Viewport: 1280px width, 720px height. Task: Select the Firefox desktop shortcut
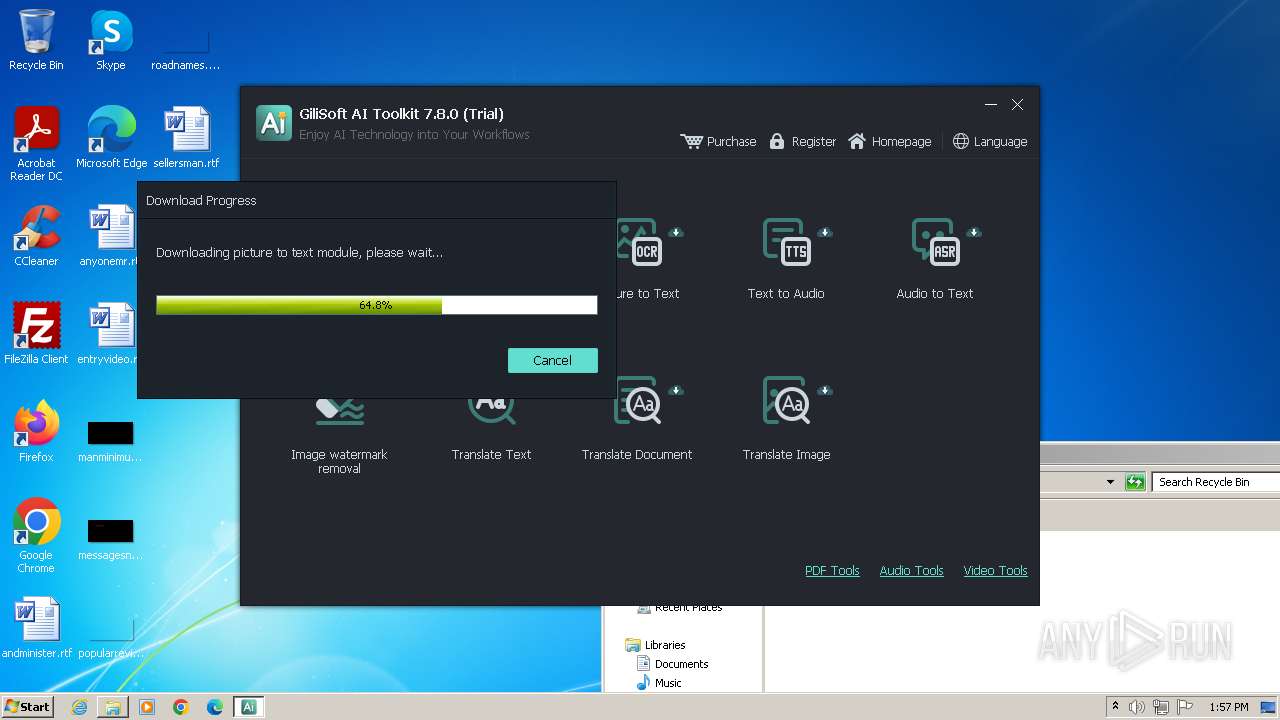(36, 432)
